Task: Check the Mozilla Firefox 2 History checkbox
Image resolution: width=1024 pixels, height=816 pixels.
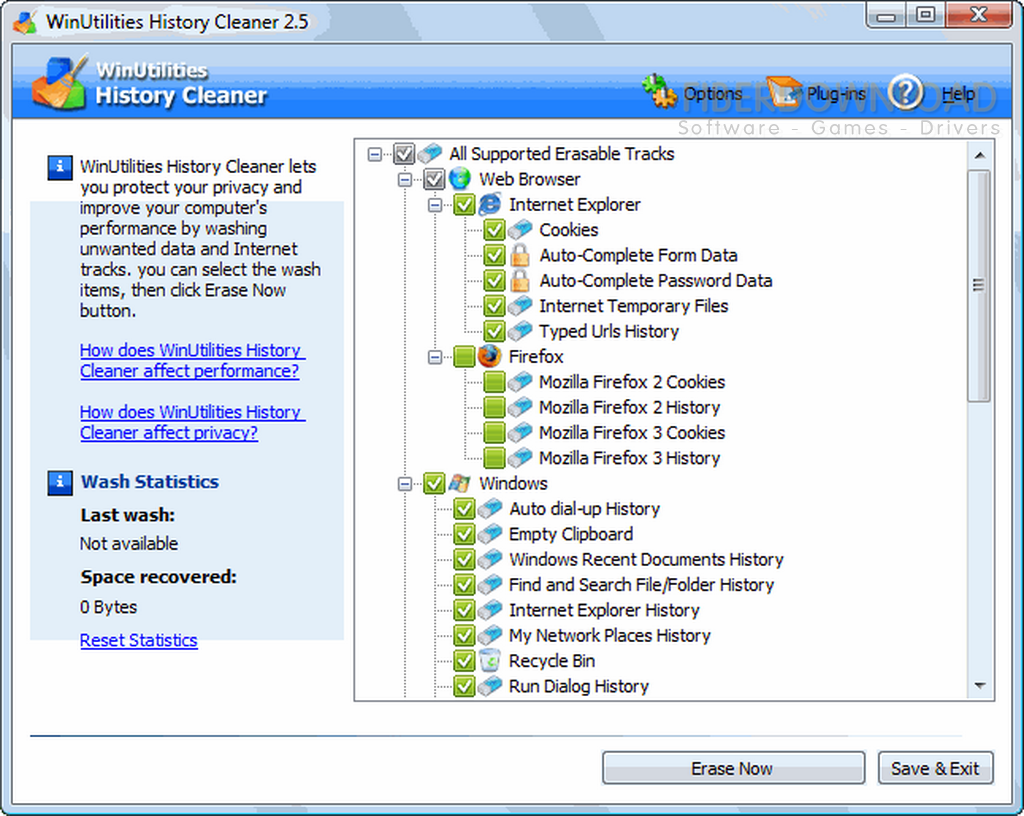Action: pos(494,407)
